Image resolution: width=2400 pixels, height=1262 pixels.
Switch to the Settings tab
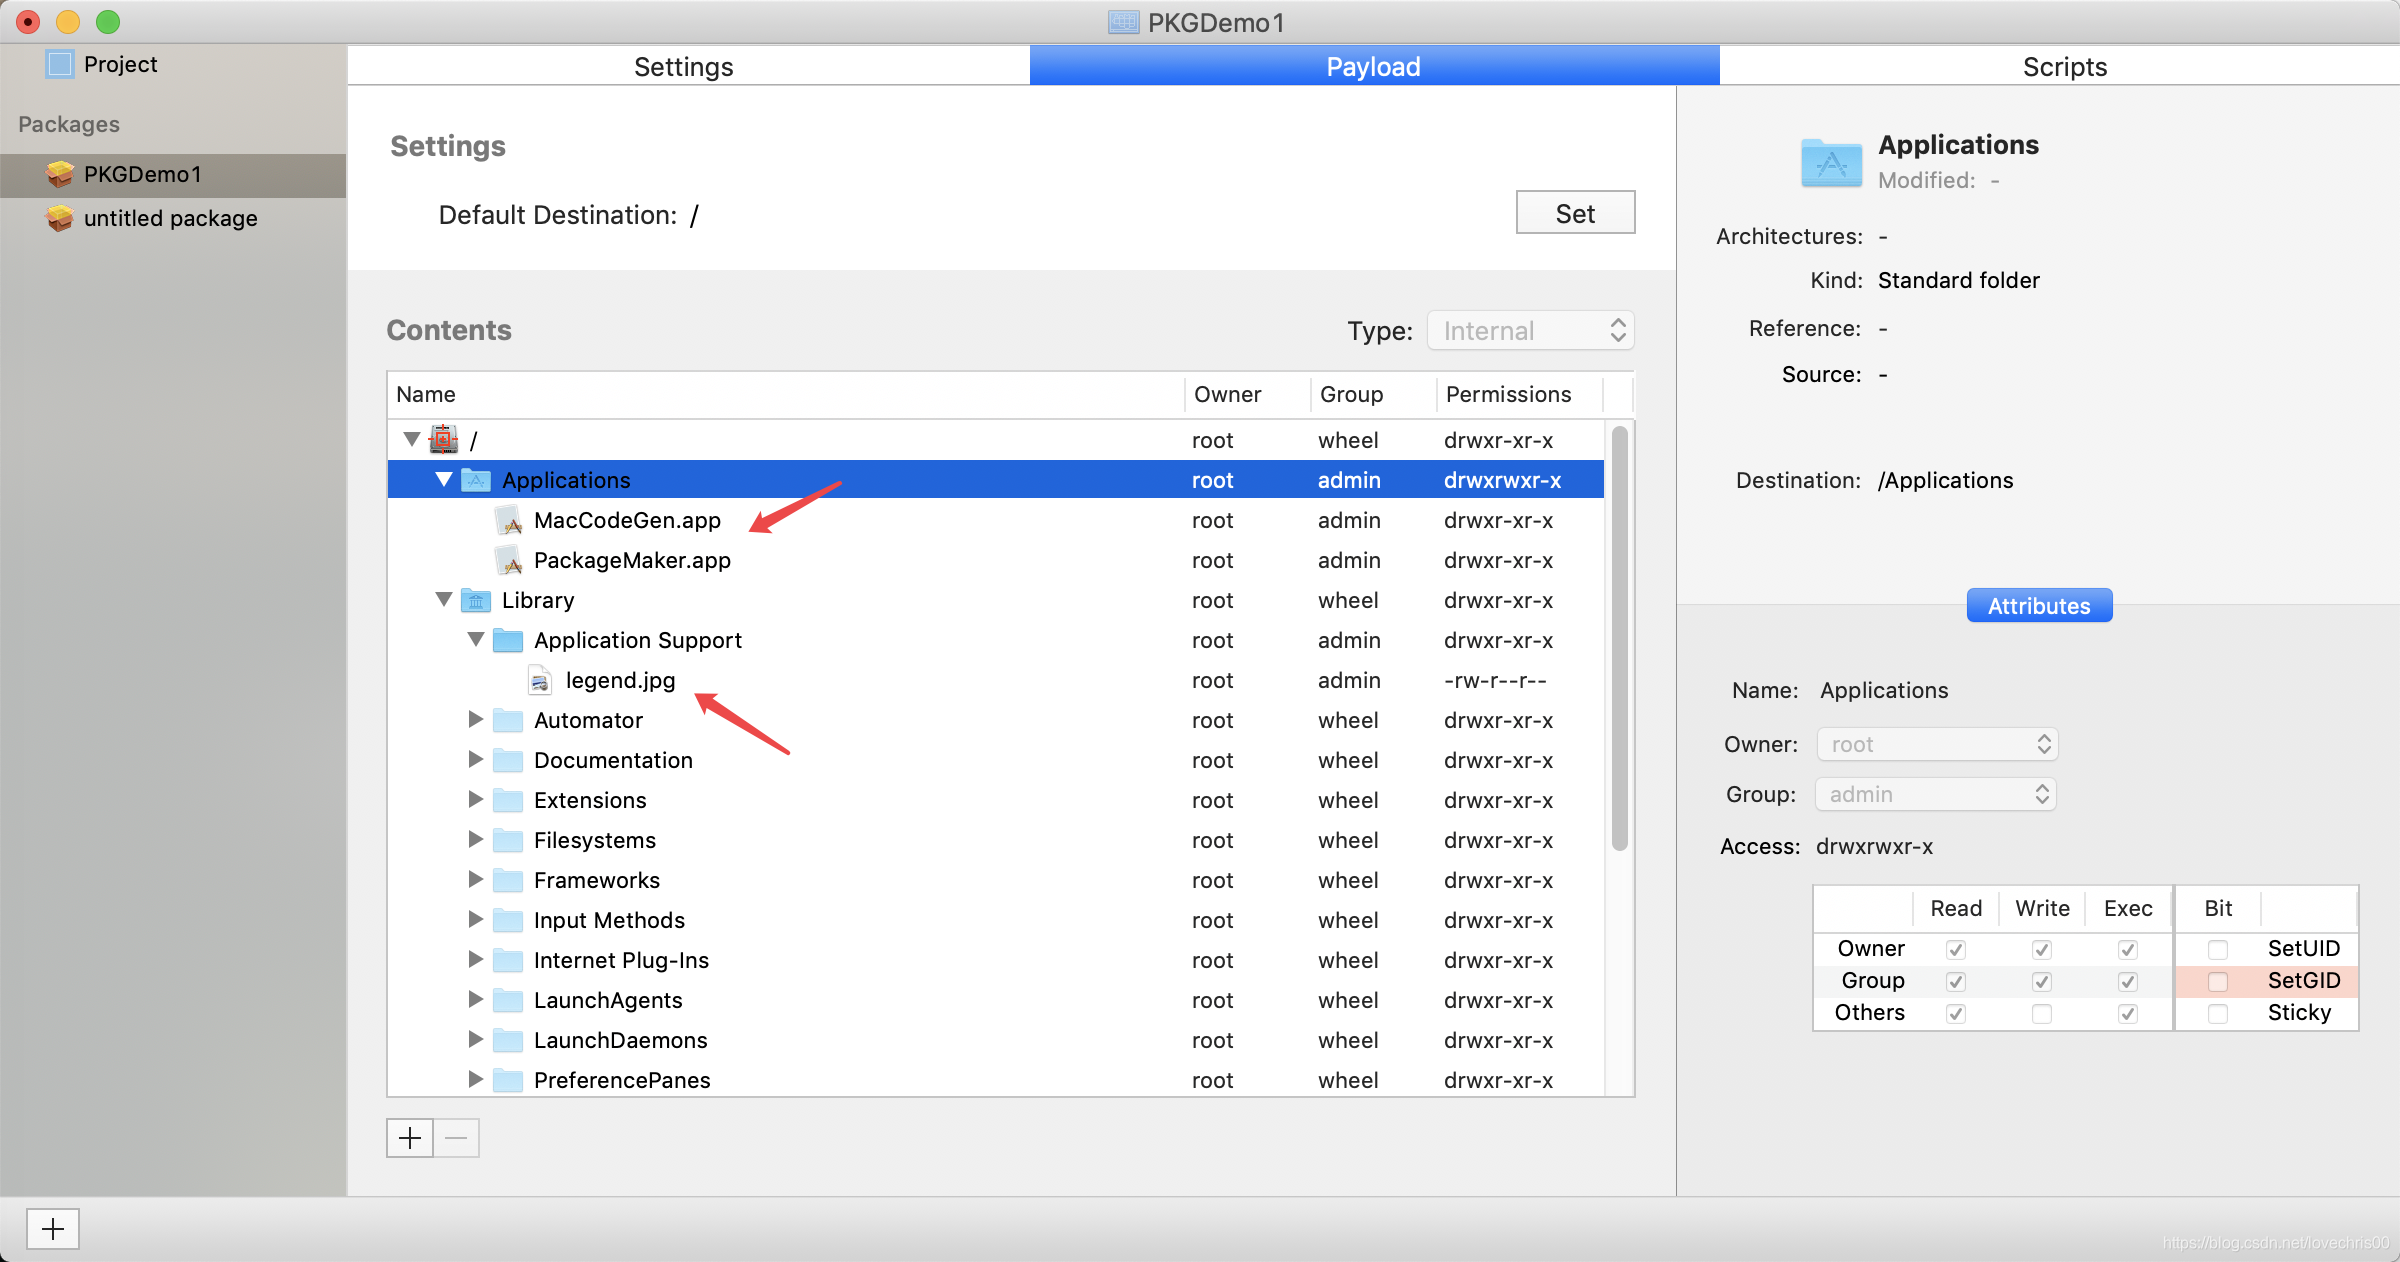684,67
